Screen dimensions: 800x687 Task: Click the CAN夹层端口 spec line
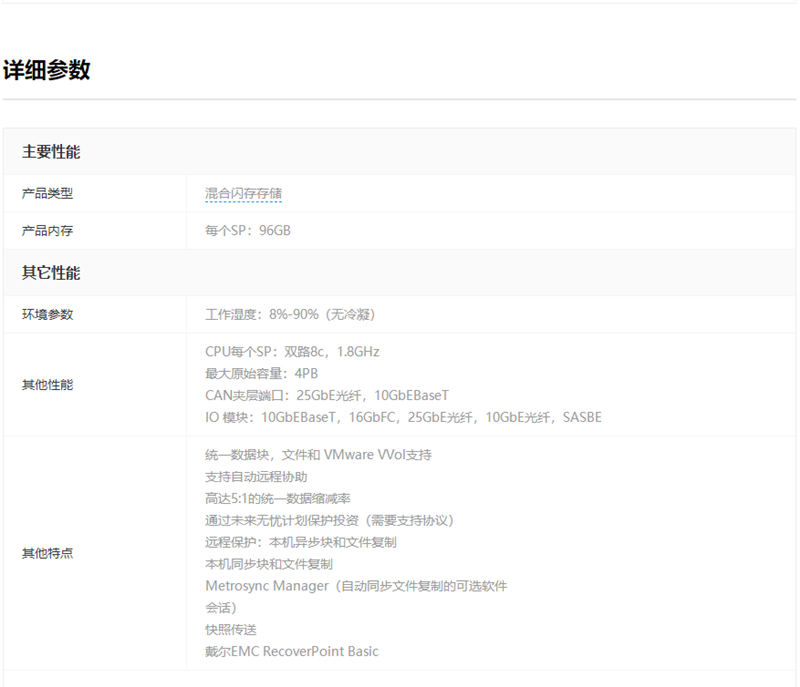327,396
